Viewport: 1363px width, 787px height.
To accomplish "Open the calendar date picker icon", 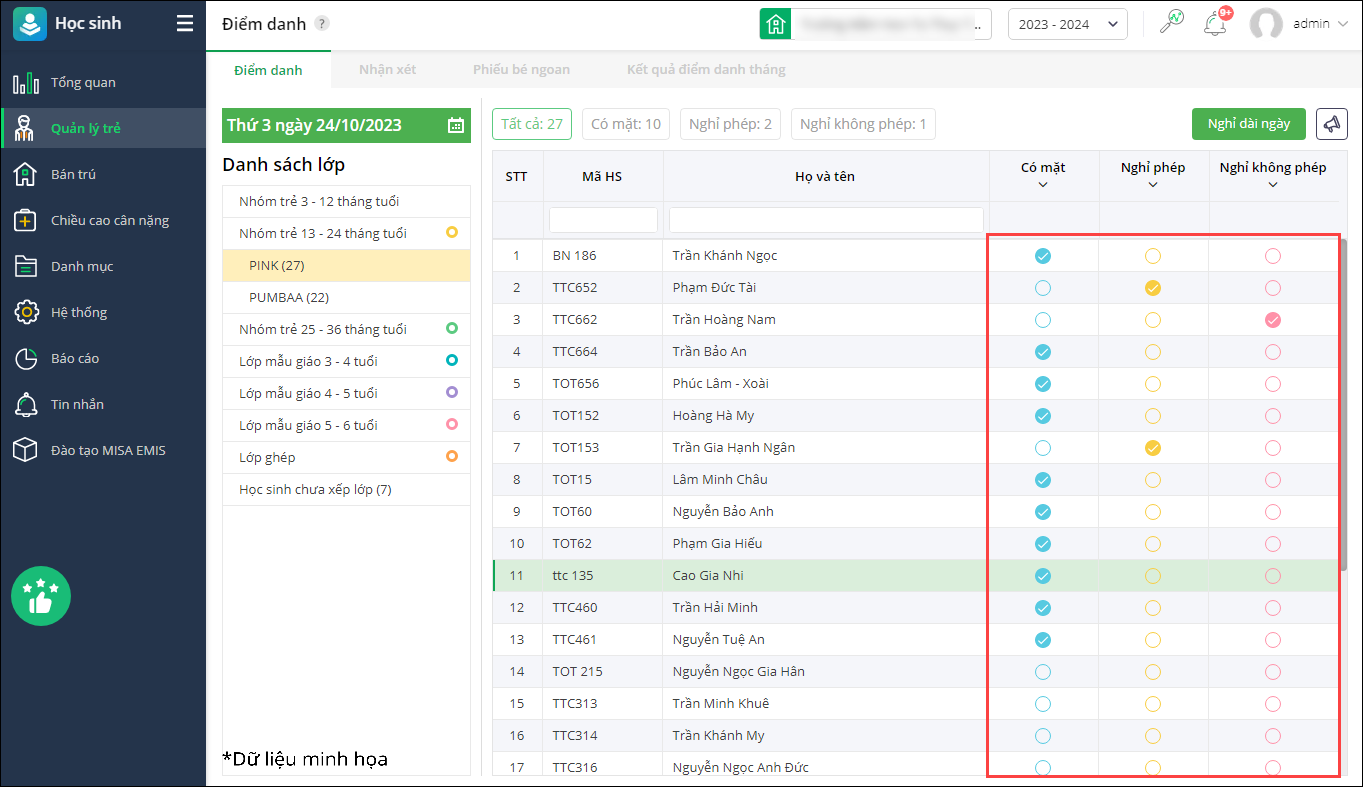I will coord(456,125).
